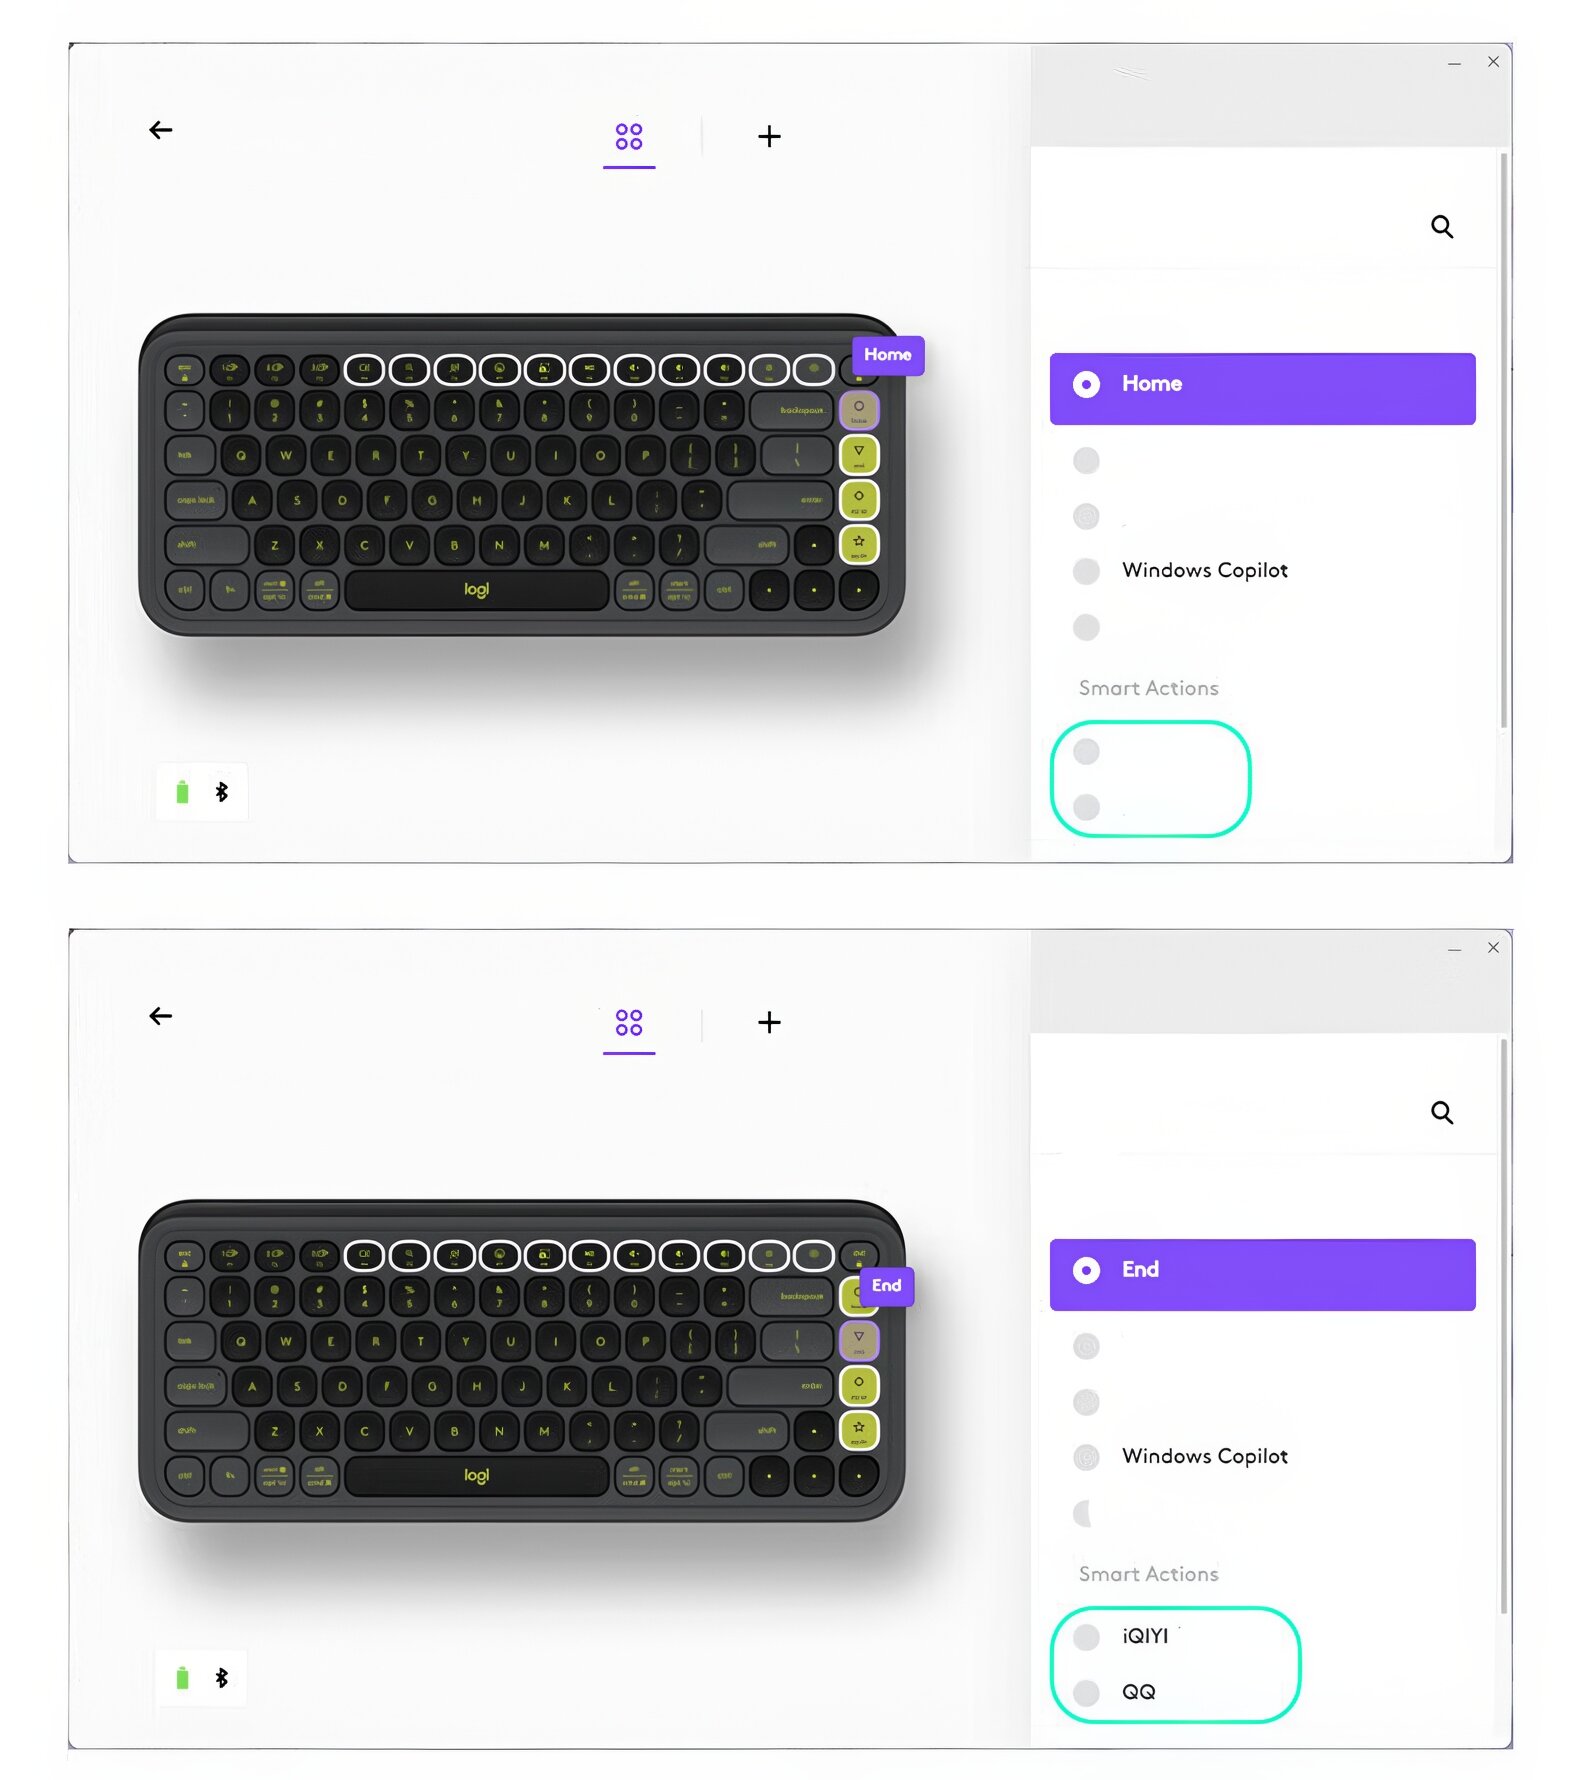The width and height of the screenshot is (1580, 1780).
Task: Add new item with top window's plus icon
Action: click(x=769, y=137)
